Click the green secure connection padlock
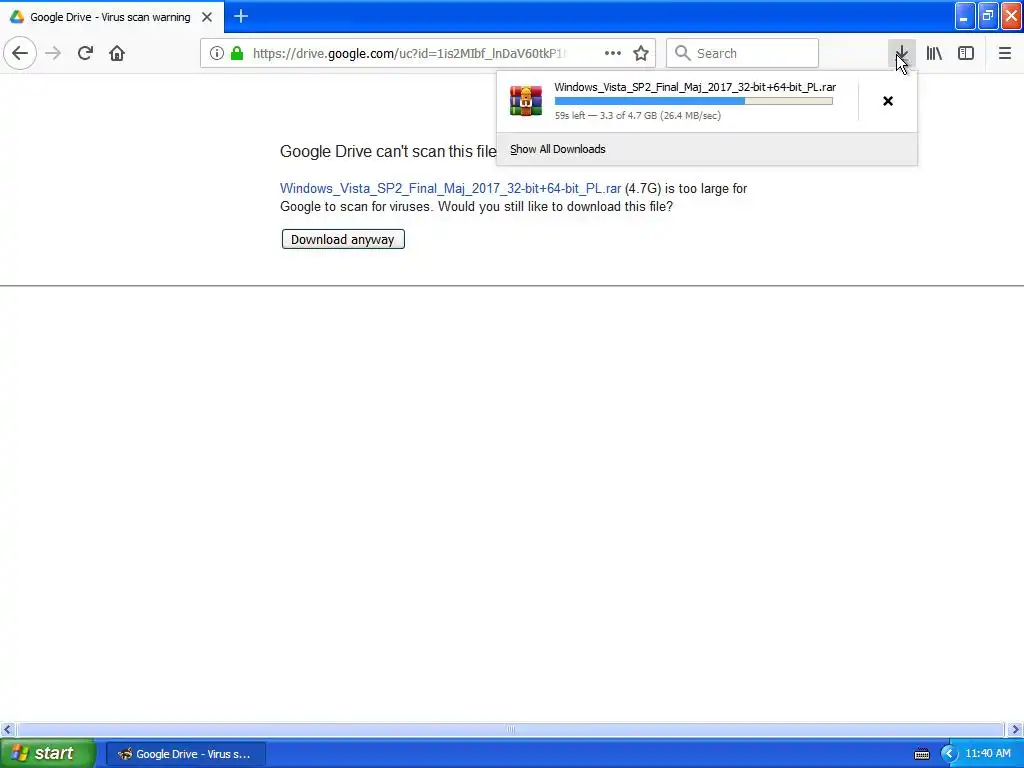This screenshot has height=768, width=1024. [x=237, y=53]
